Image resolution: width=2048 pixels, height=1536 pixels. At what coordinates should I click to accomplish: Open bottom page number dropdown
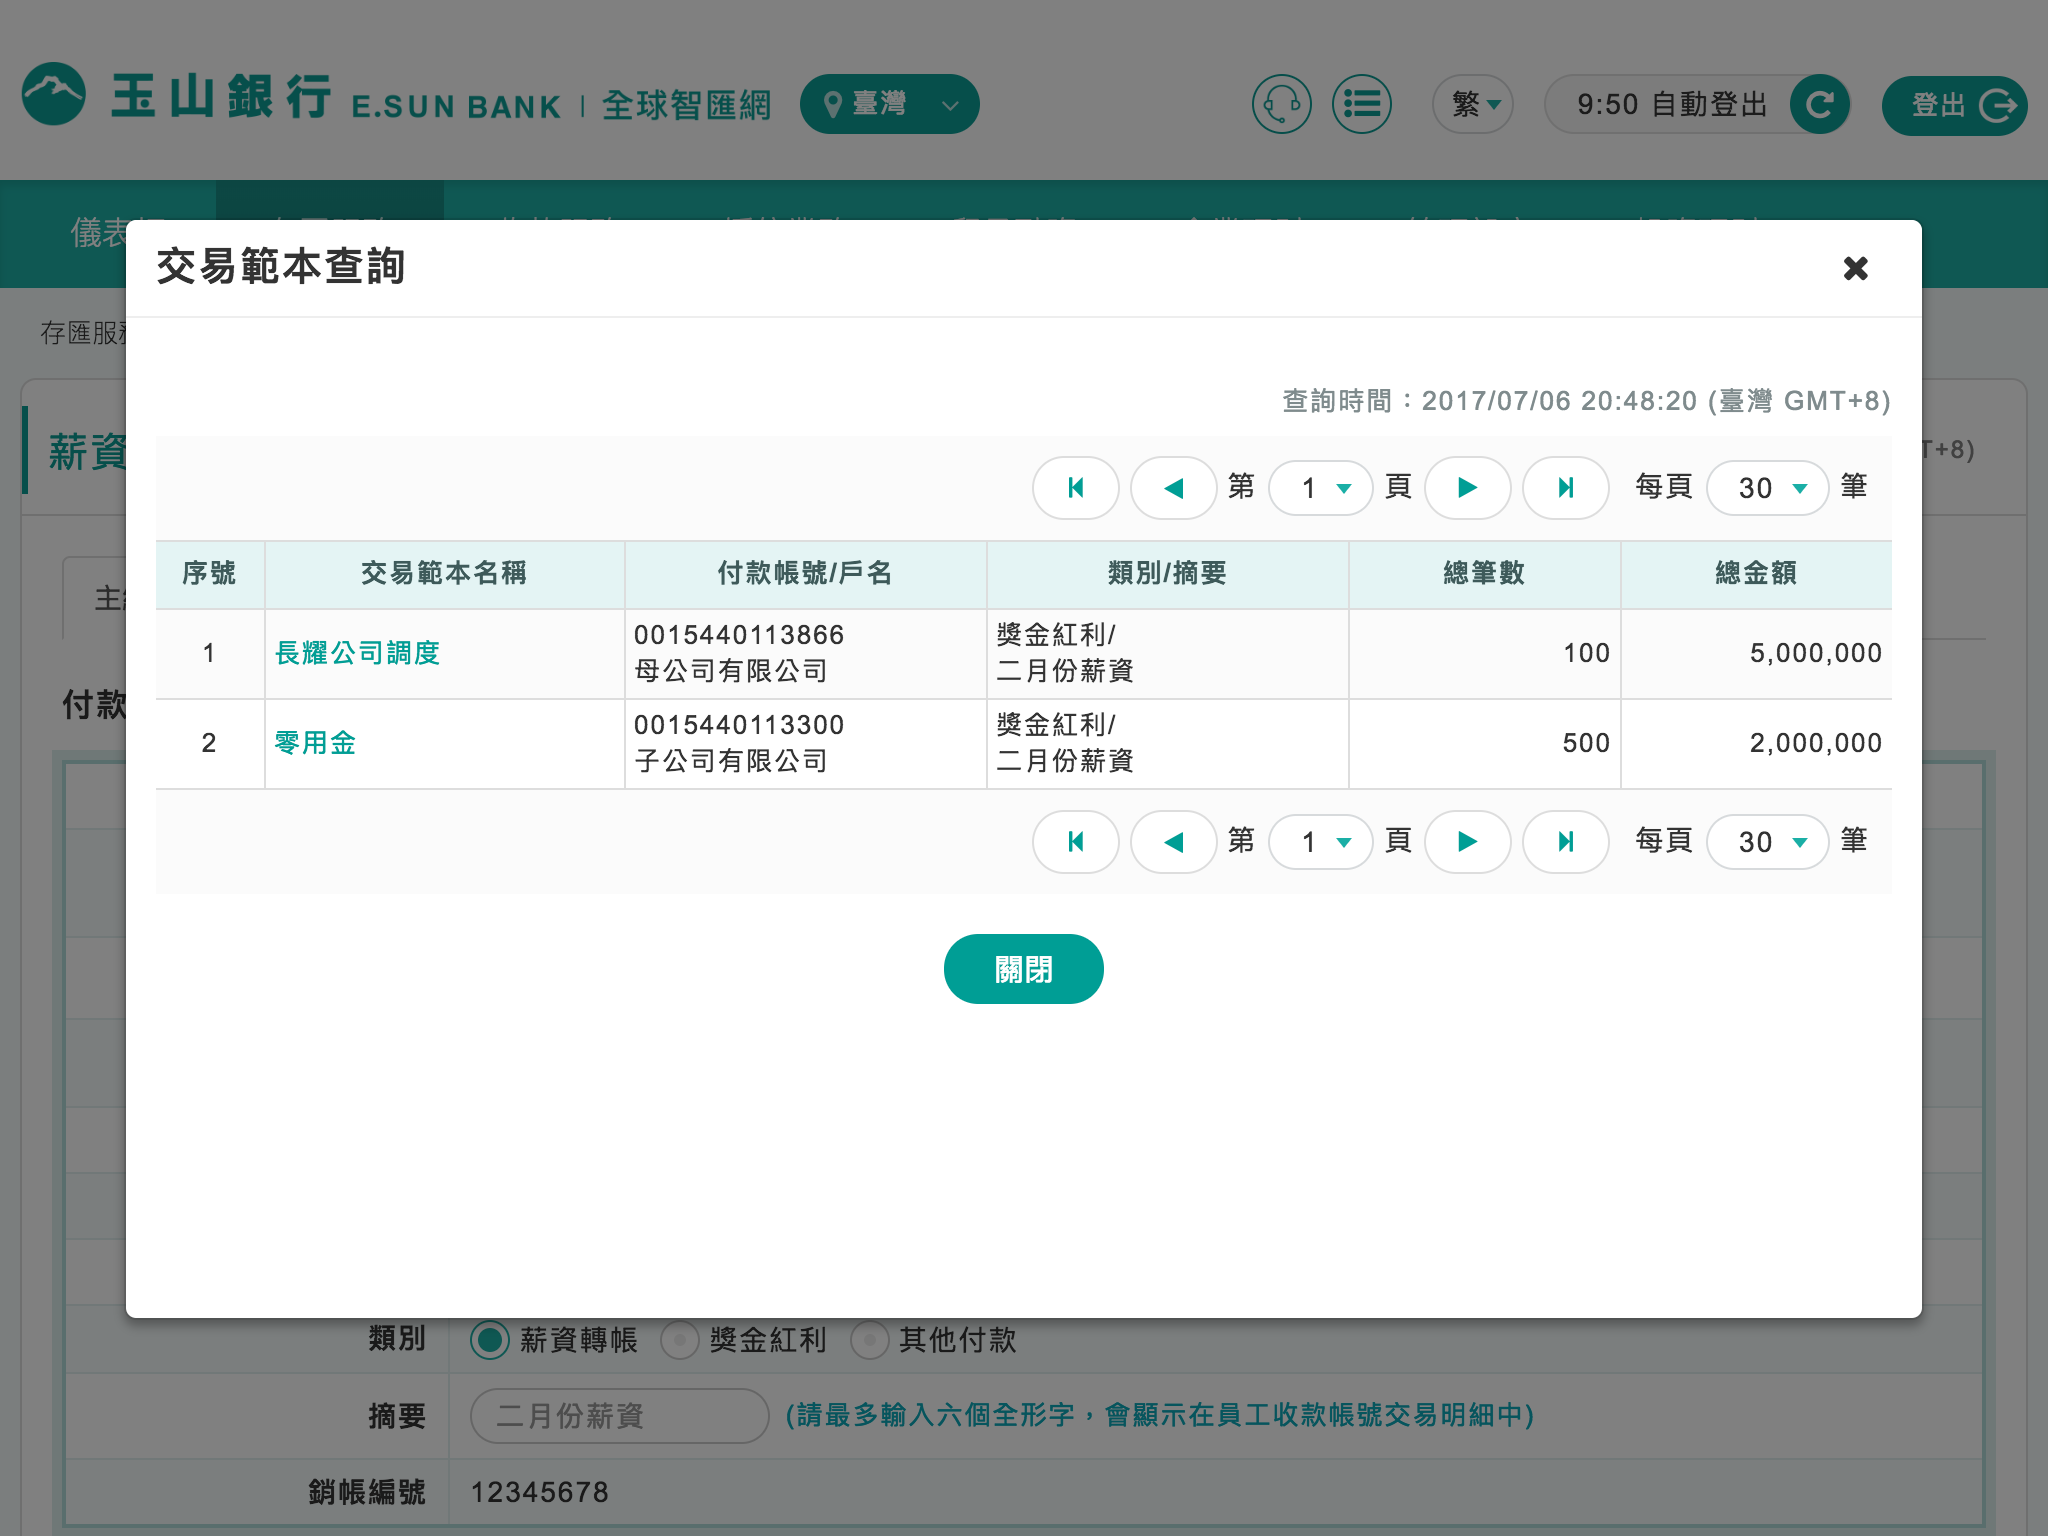pos(1321,842)
